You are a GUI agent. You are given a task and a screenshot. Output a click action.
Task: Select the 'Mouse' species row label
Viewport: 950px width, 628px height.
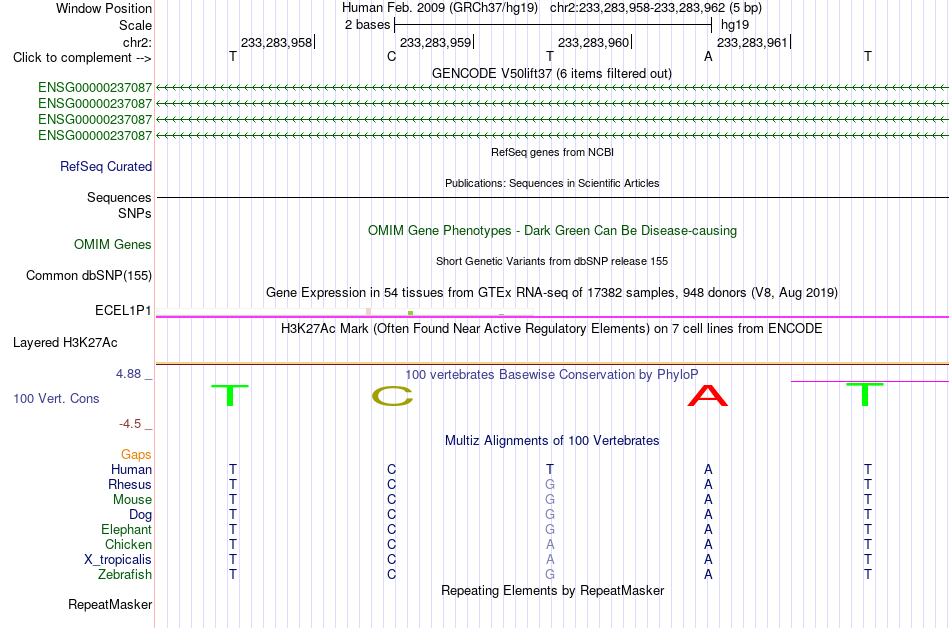point(132,500)
